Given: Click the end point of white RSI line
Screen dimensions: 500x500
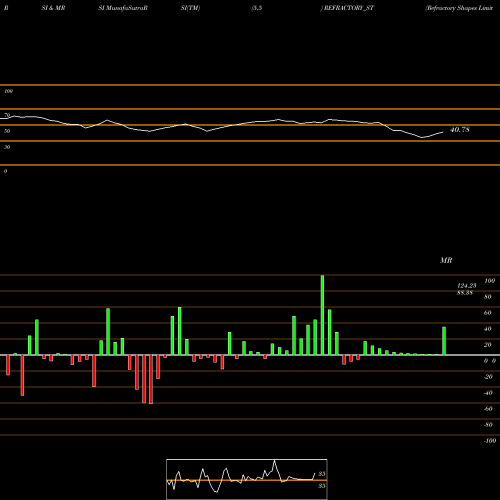Looking at the screenshot, I should coord(443,132).
